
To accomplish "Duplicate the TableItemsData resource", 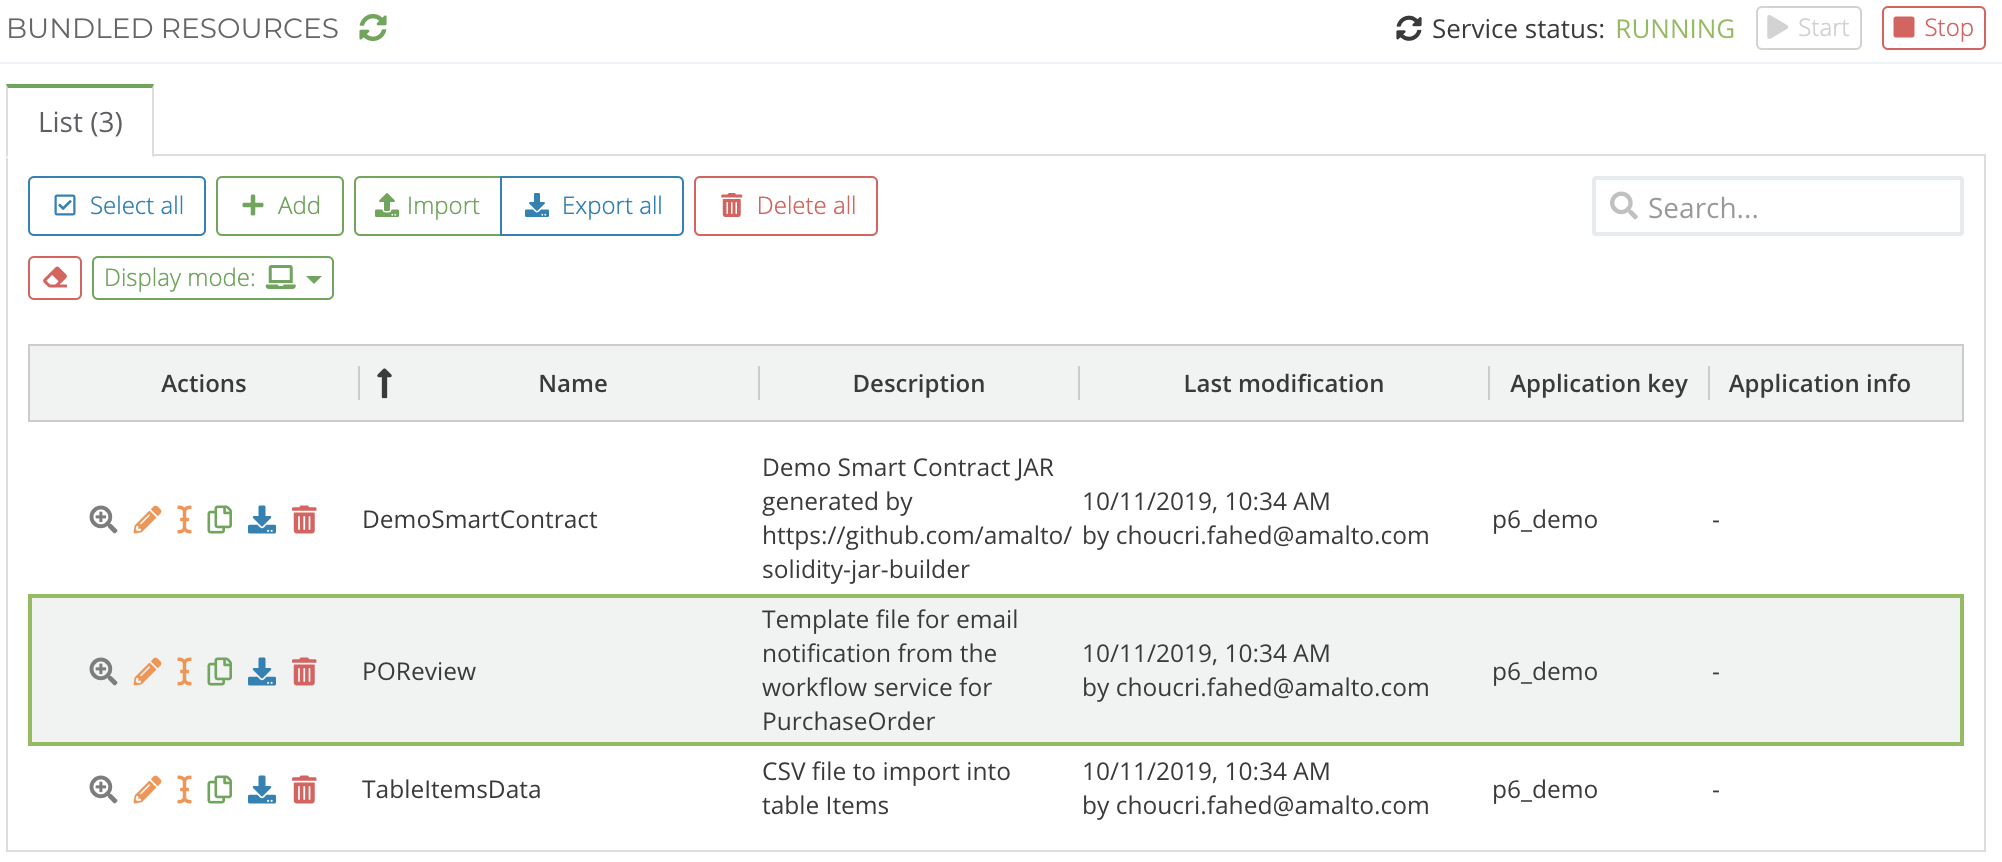I will coord(220,790).
